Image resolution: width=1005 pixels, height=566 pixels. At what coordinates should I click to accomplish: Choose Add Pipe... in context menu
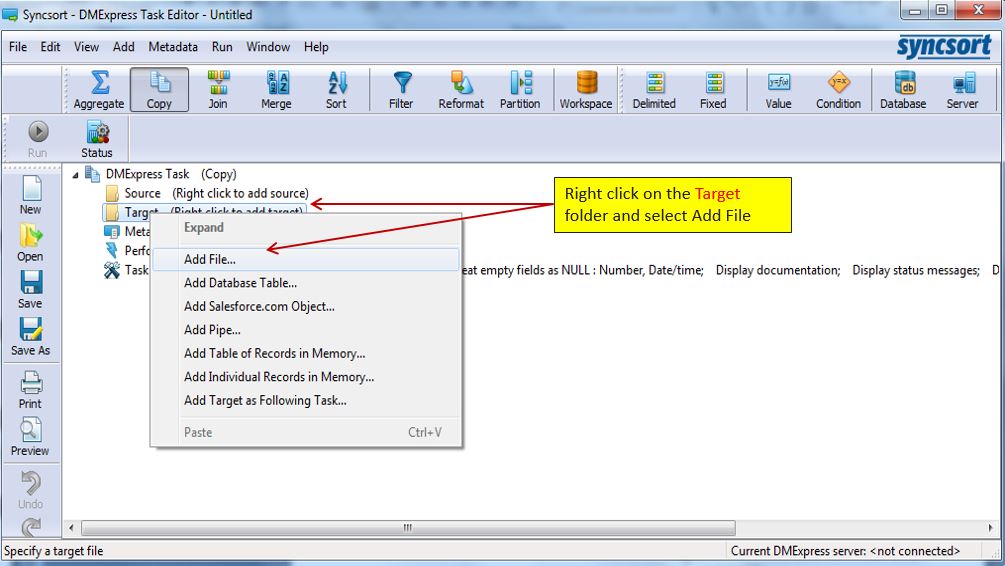point(306,330)
